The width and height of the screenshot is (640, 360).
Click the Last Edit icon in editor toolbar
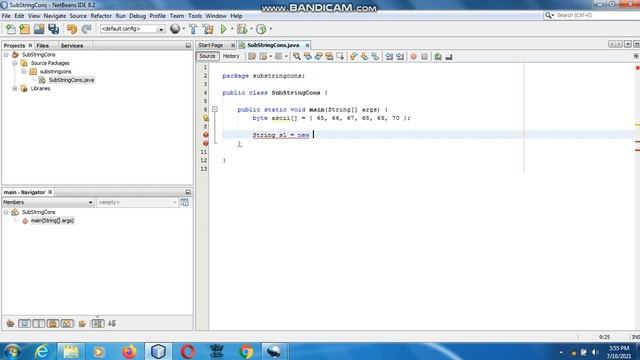[x=252, y=57]
